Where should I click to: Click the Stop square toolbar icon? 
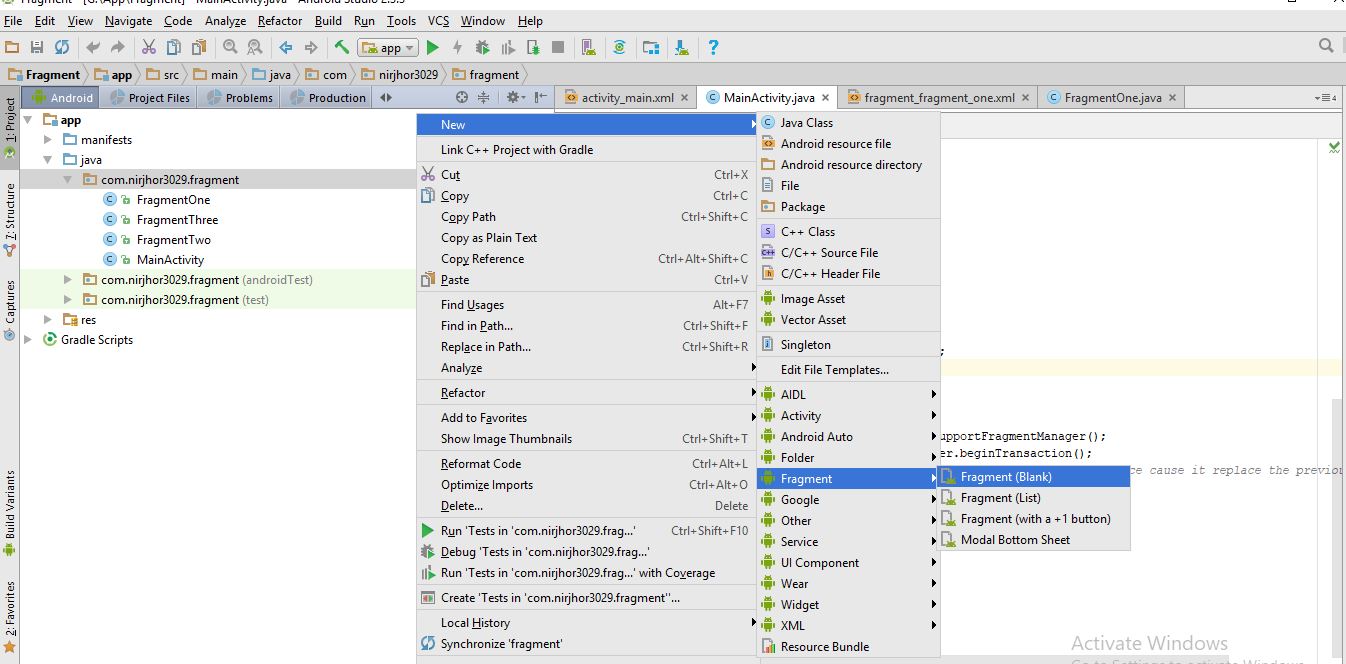[558, 47]
